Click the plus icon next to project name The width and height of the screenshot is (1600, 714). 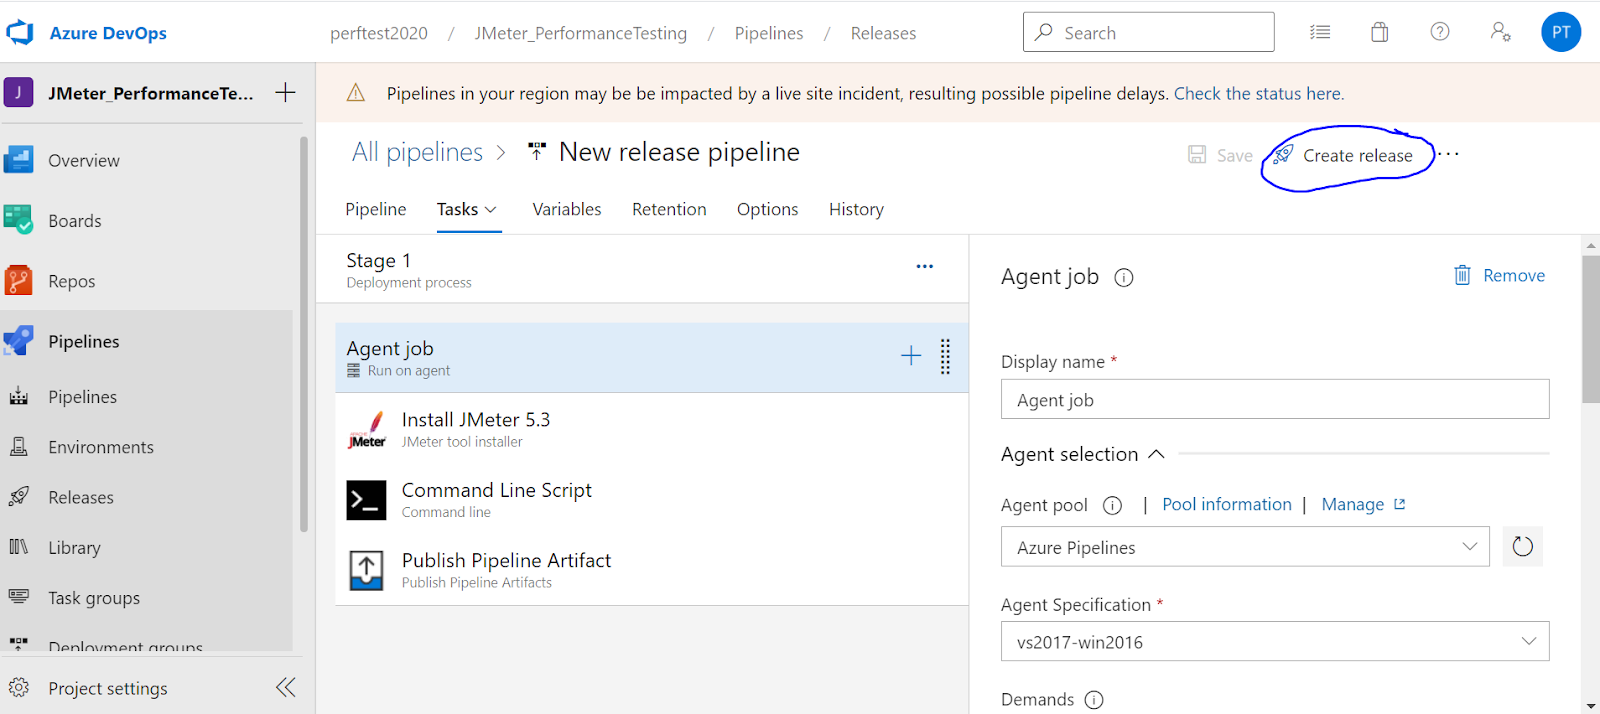pyautogui.click(x=285, y=92)
